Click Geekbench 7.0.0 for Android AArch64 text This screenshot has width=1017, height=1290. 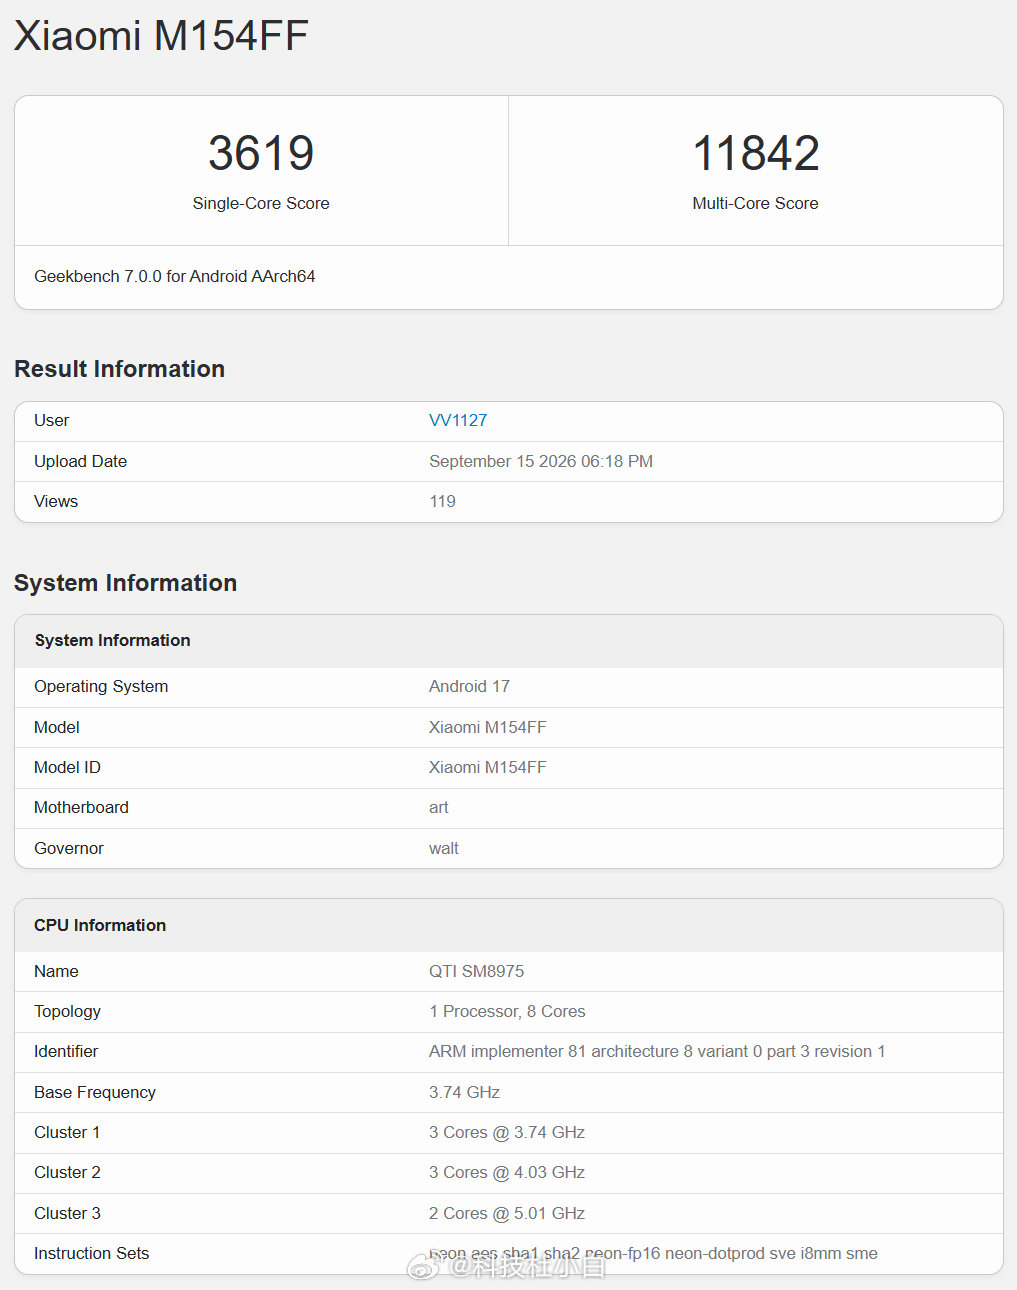(x=175, y=276)
